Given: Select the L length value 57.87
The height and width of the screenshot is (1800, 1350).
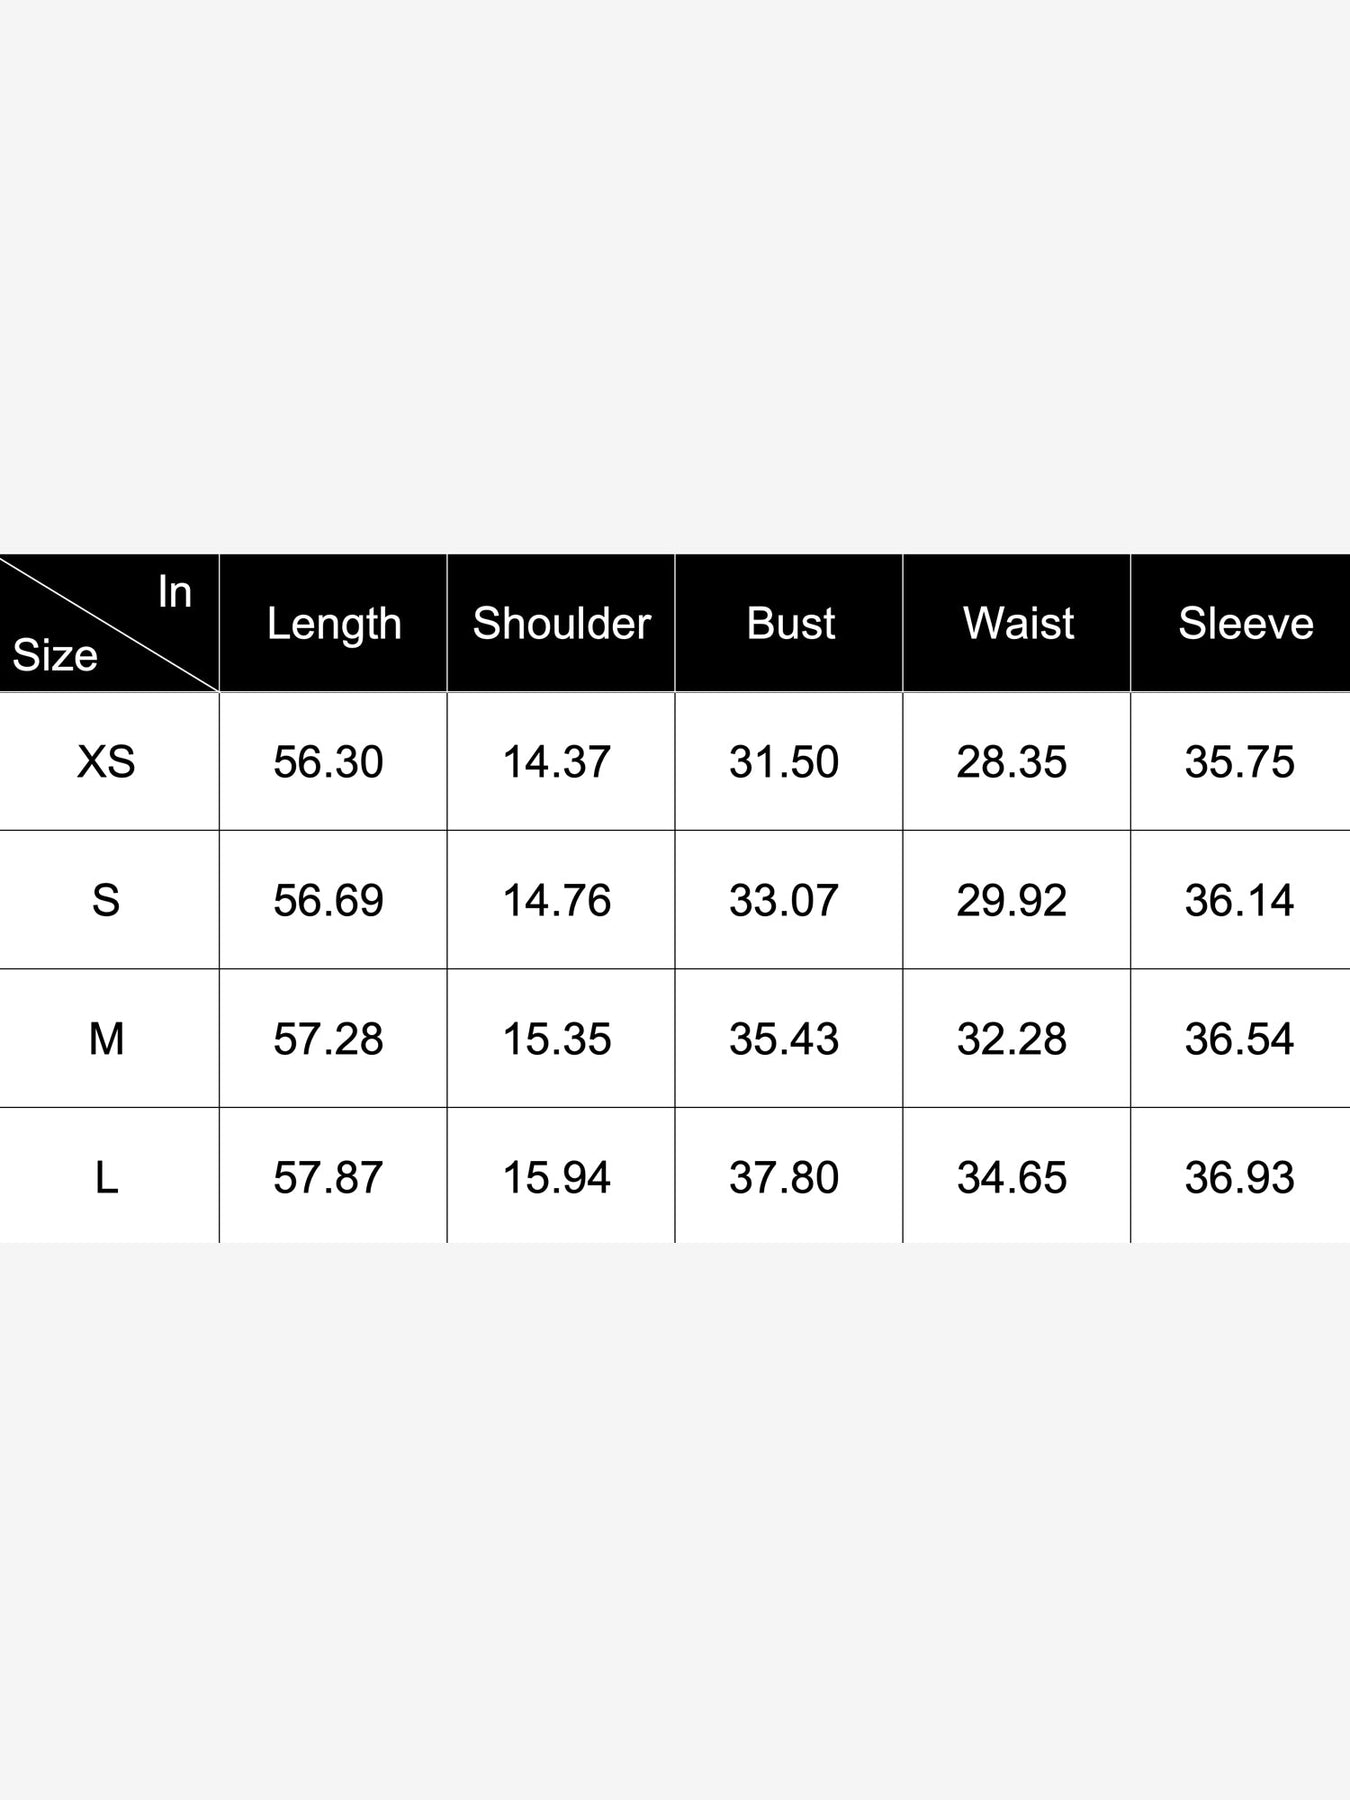Looking at the screenshot, I should [x=328, y=1177].
